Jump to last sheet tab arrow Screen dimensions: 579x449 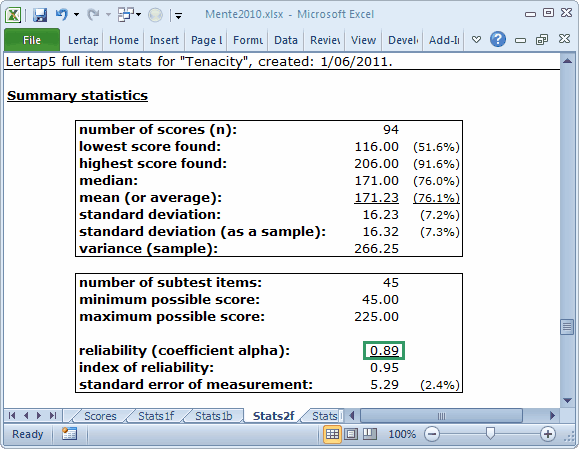click(x=53, y=415)
